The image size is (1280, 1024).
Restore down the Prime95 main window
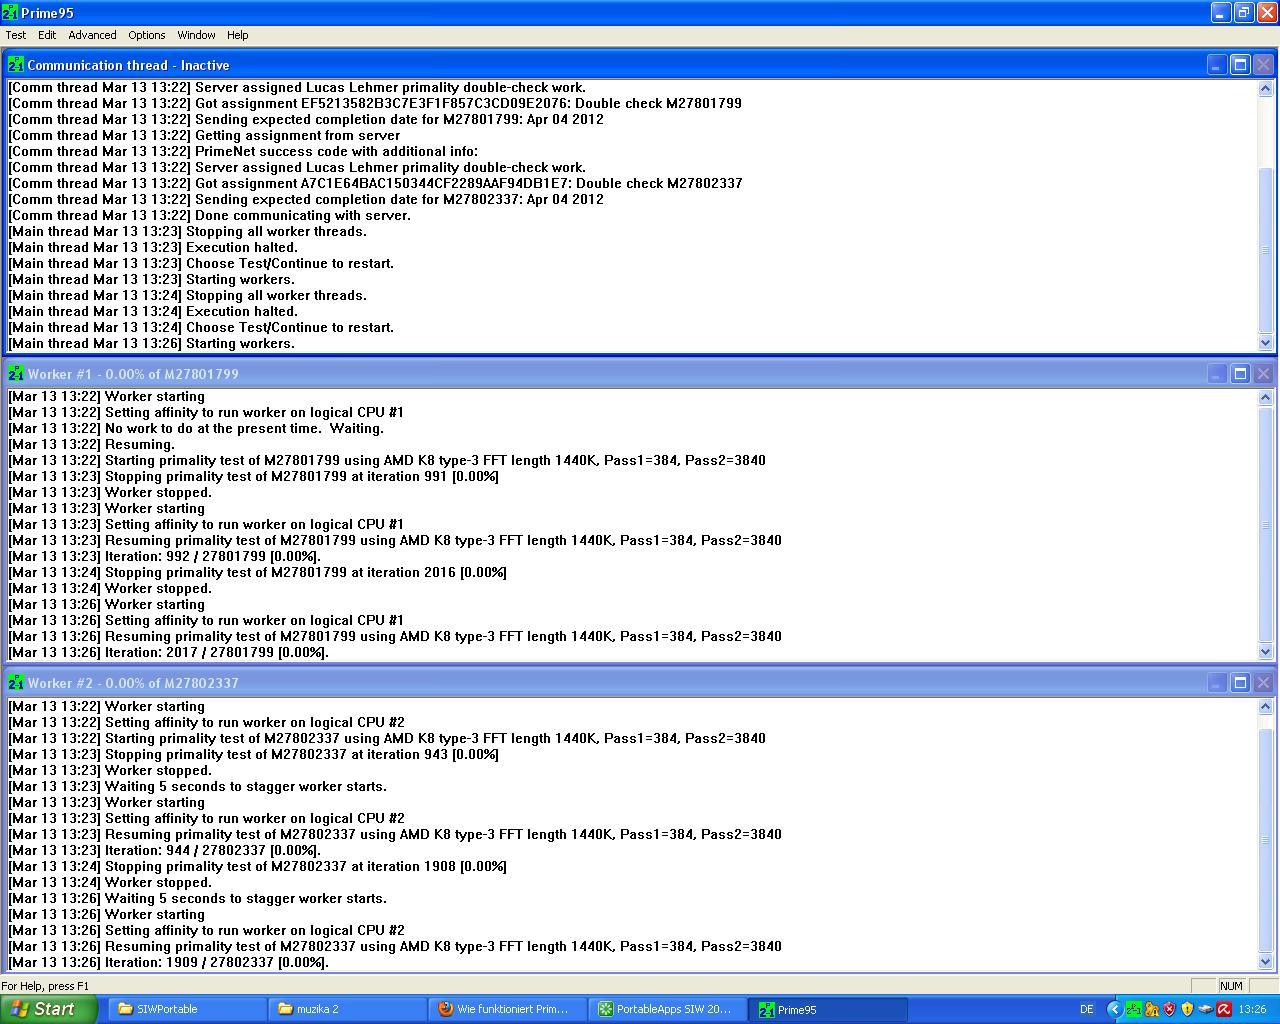point(1244,13)
